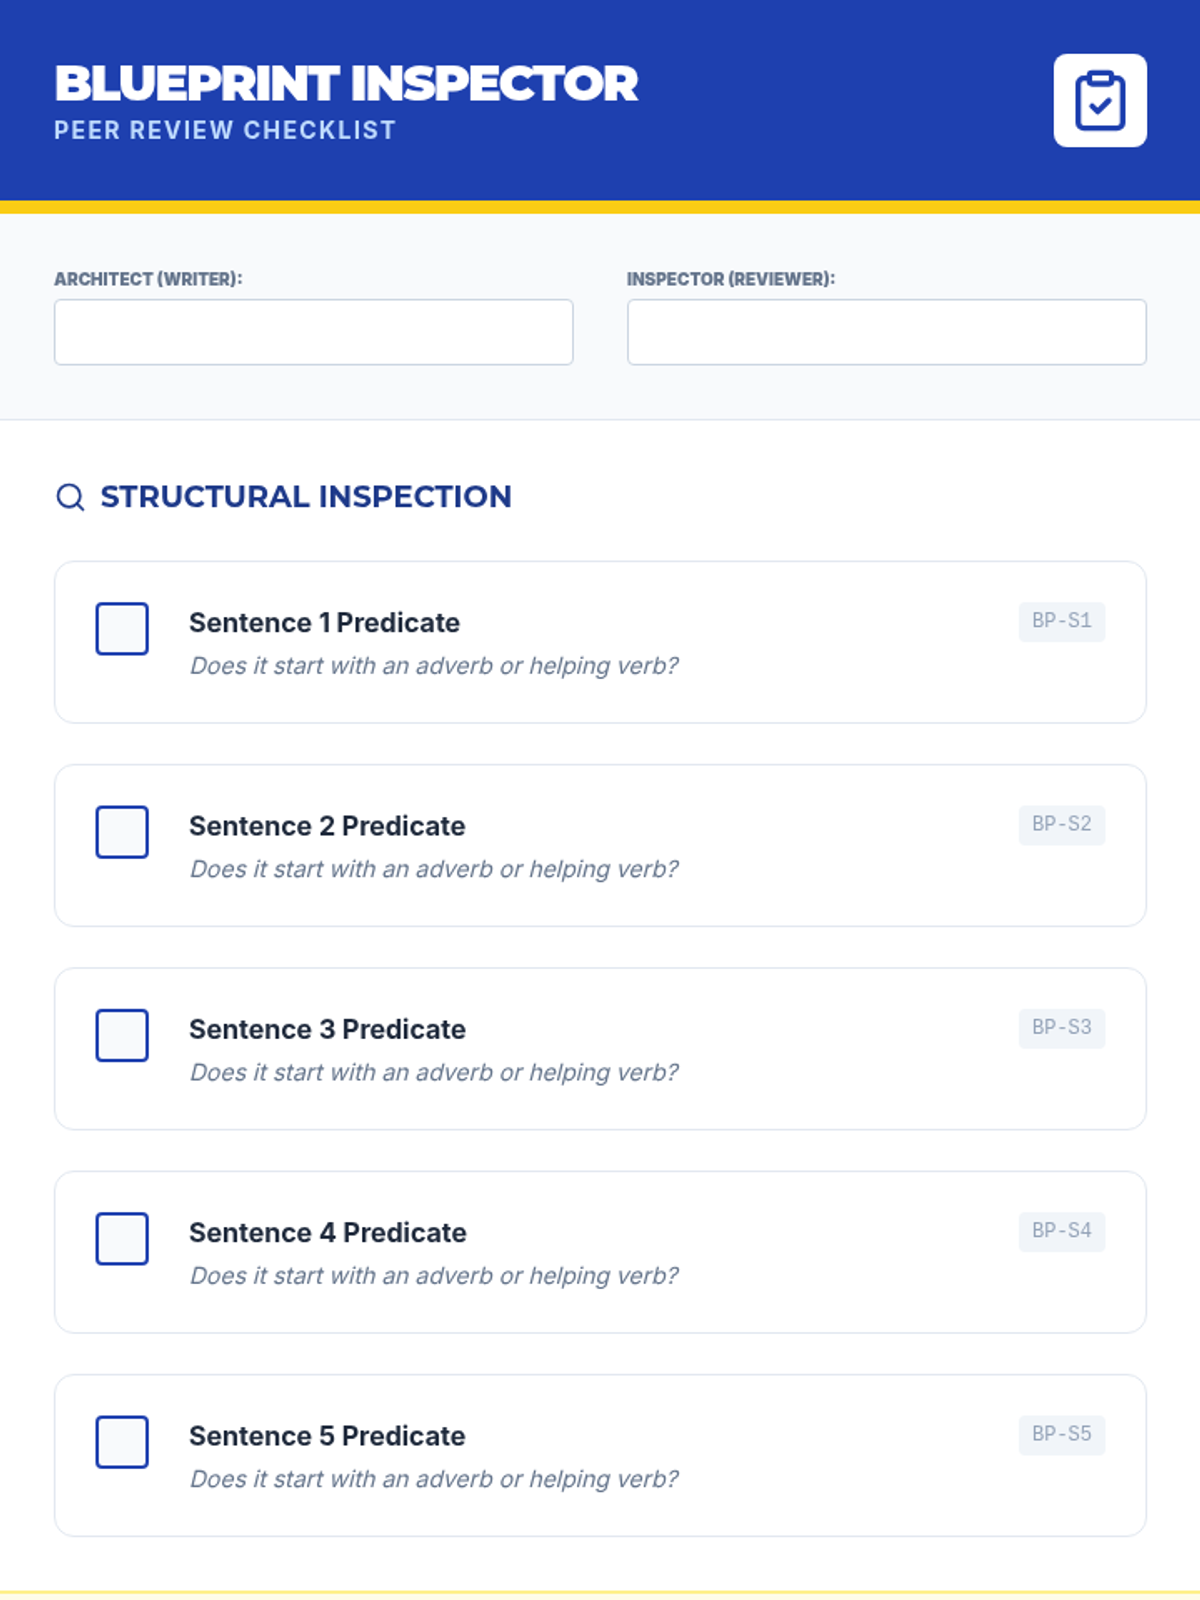Toggle the Sentence 3 Predicate checkbox
The height and width of the screenshot is (1600, 1200).
tap(122, 1035)
